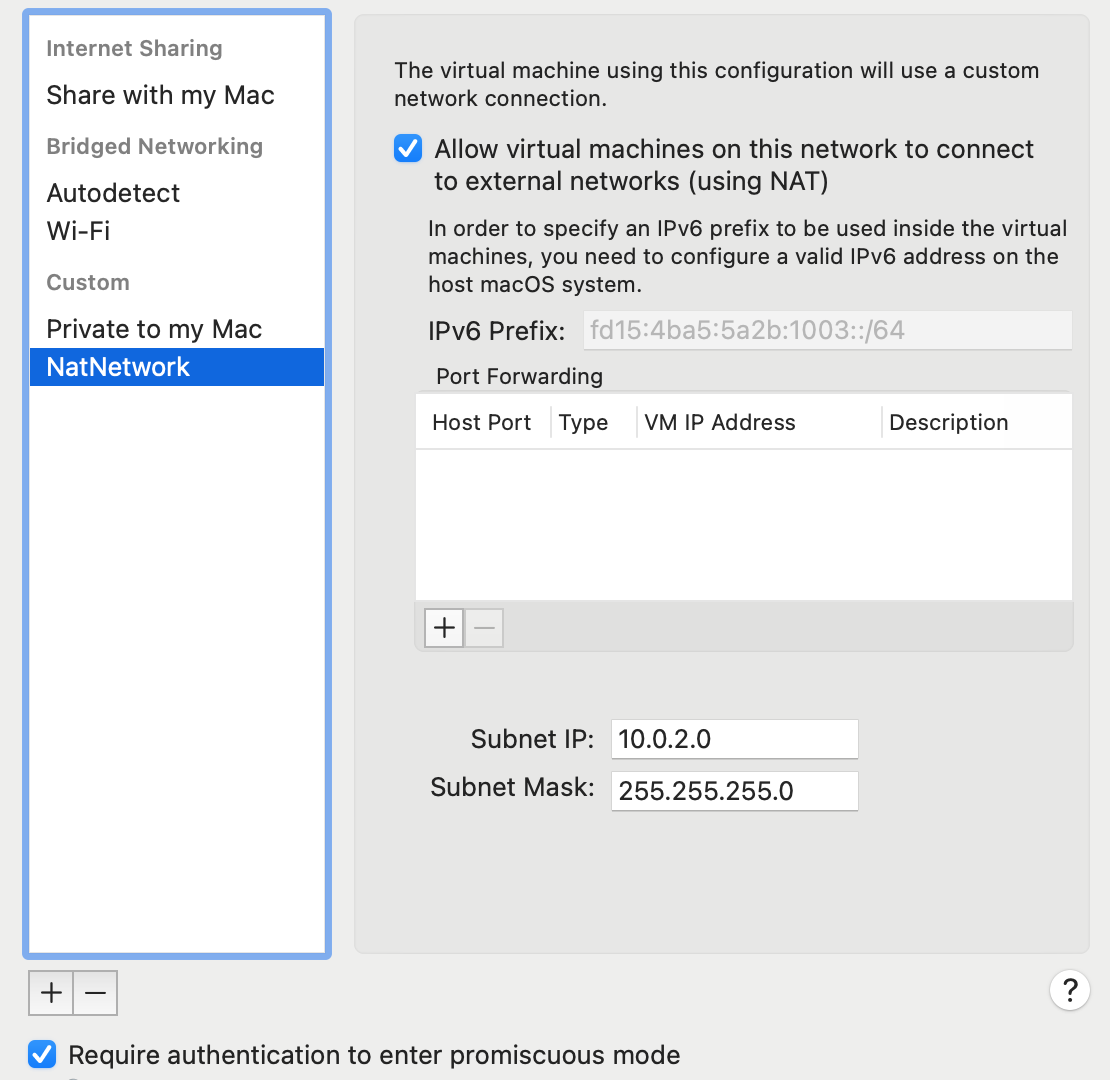Sort by the Host Port column header
1110x1080 pixels.
481,422
